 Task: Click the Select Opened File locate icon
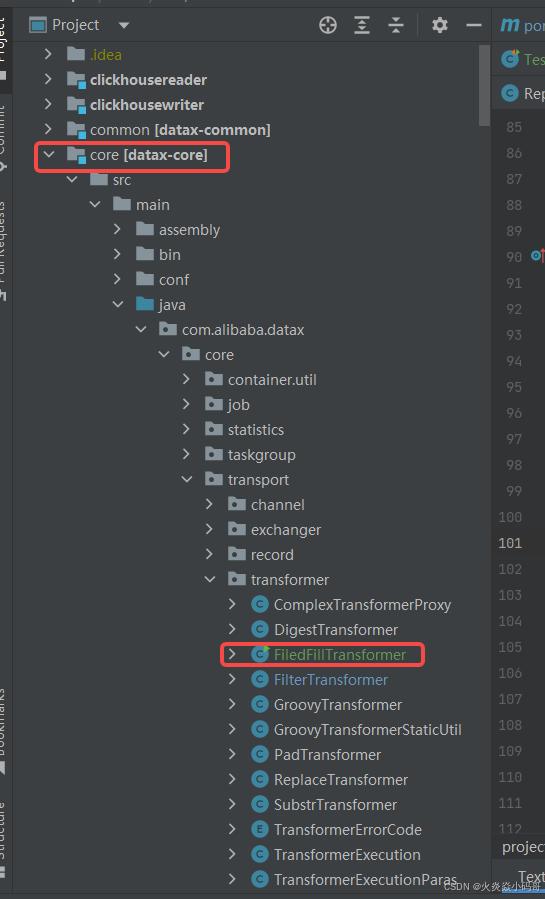click(x=328, y=25)
